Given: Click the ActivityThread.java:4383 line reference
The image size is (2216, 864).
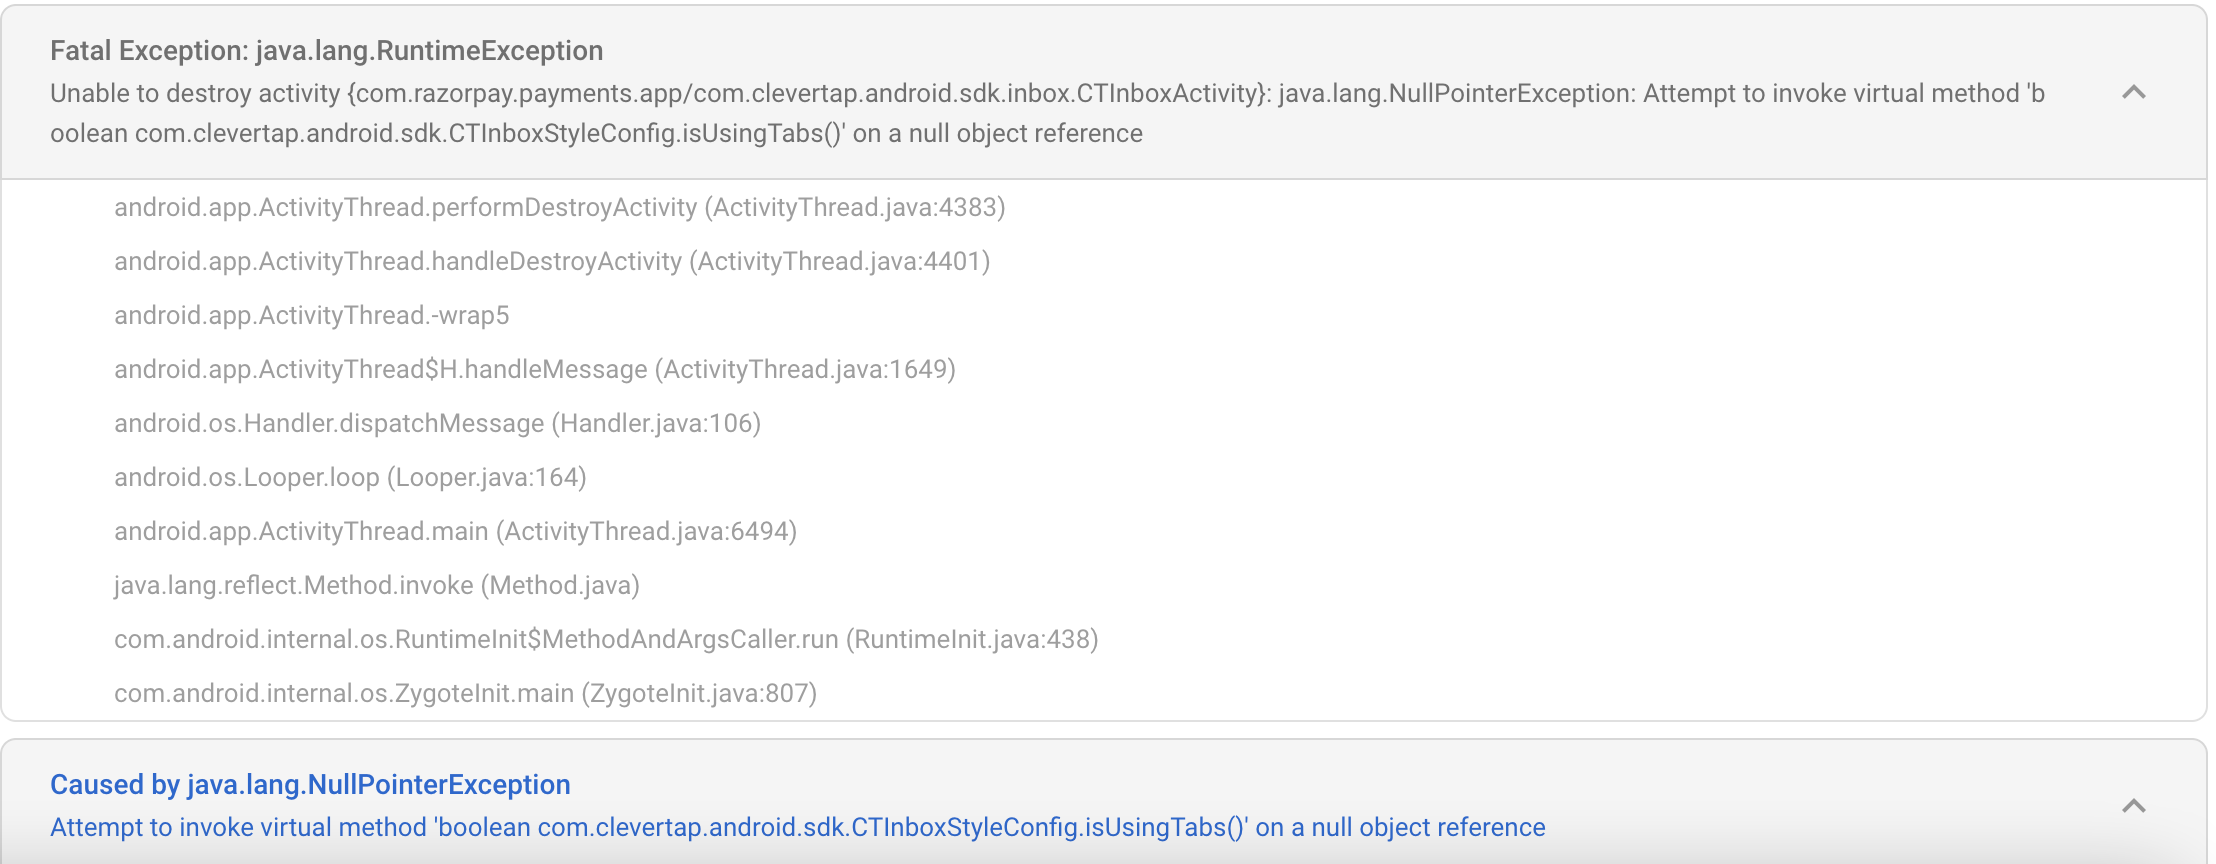Looking at the screenshot, I should [x=854, y=208].
